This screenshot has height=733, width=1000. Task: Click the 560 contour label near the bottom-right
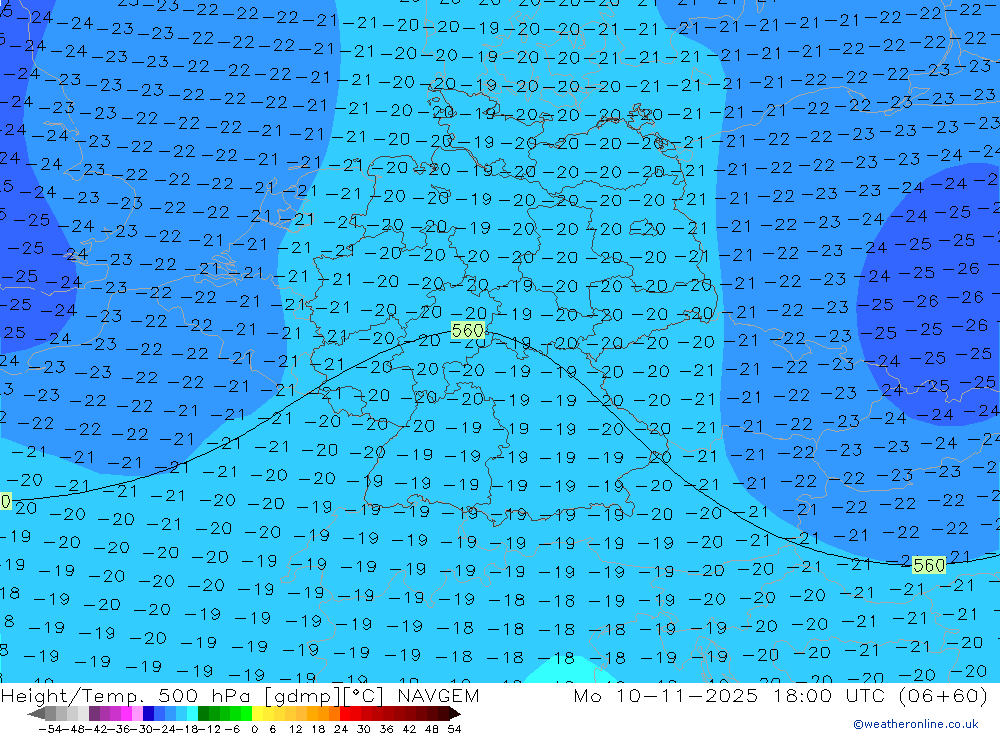point(929,565)
